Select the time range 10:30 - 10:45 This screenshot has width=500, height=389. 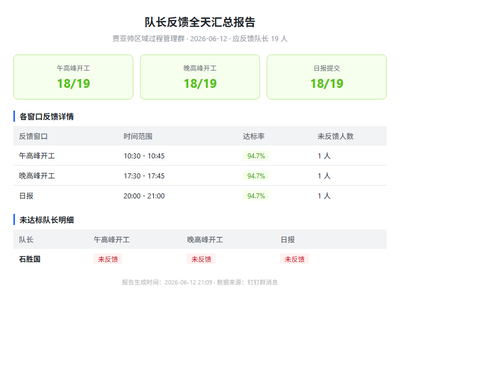(x=144, y=156)
